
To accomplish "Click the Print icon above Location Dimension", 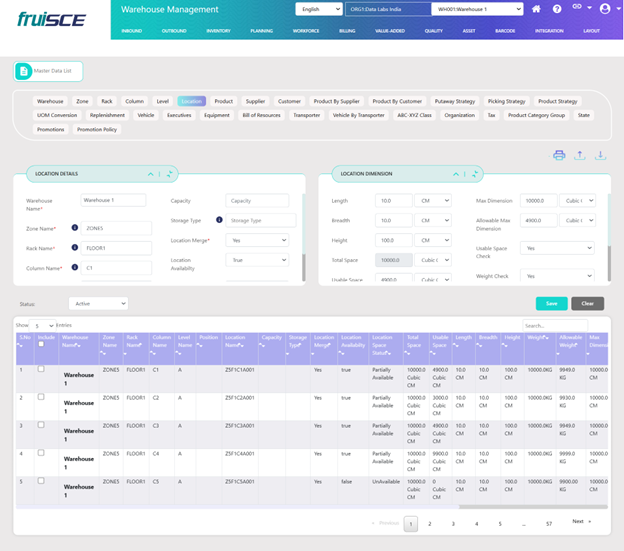I will pyautogui.click(x=559, y=155).
